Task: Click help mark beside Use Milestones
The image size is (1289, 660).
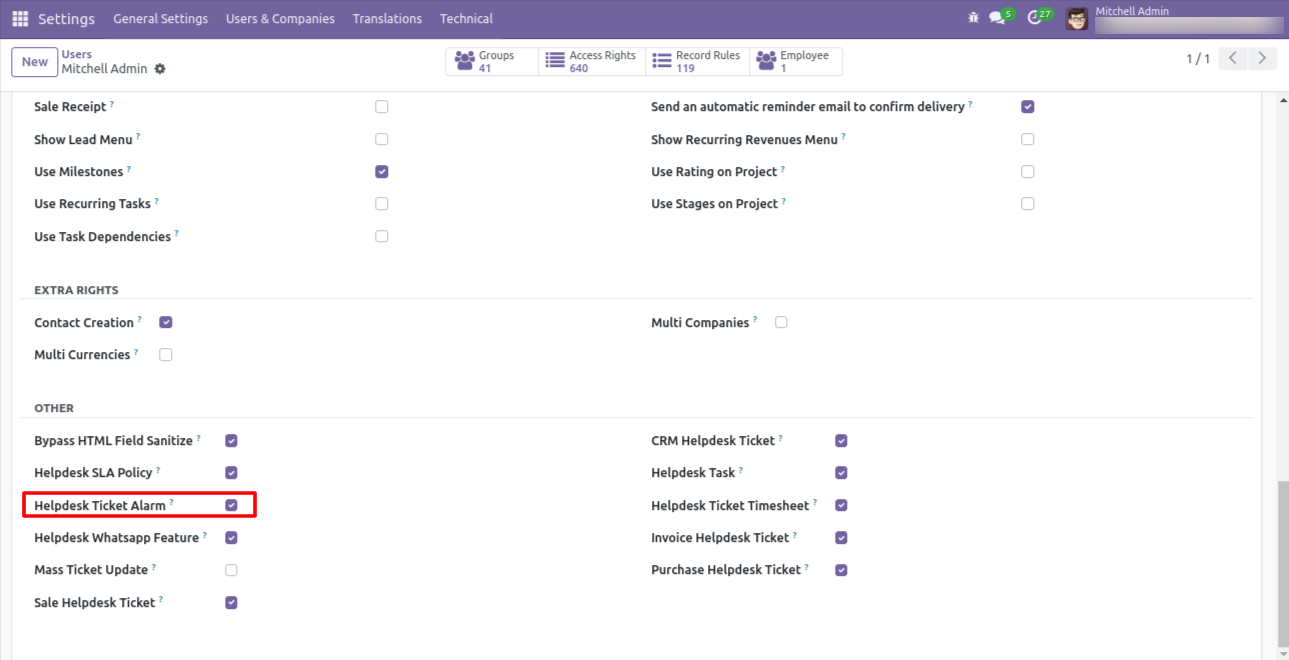Action: (x=129, y=169)
